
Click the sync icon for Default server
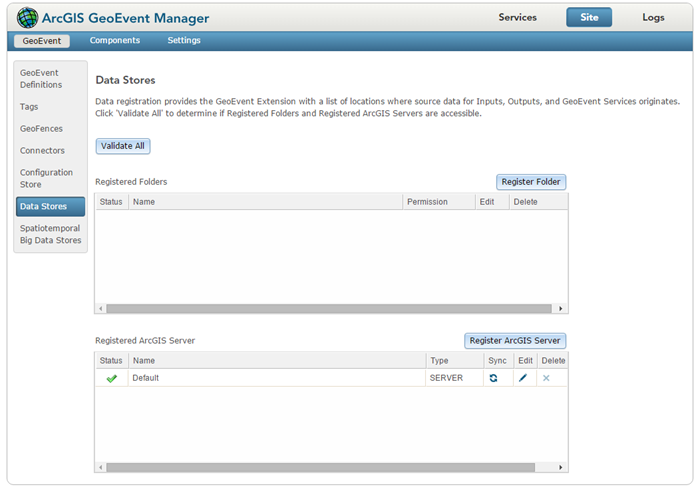[x=493, y=378]
